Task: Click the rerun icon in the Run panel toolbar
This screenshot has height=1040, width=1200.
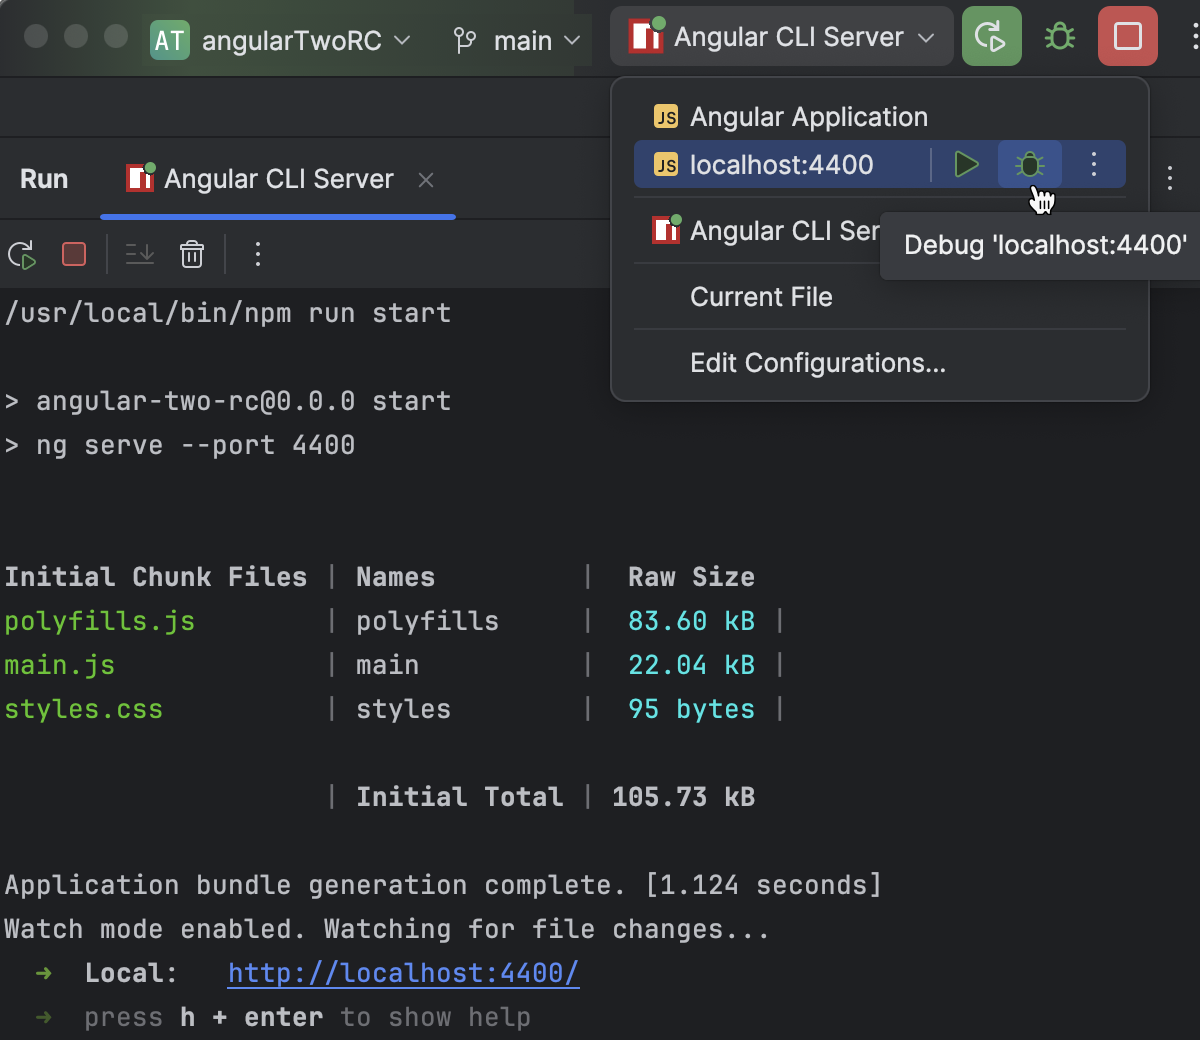Action: [x=22, y=254]
